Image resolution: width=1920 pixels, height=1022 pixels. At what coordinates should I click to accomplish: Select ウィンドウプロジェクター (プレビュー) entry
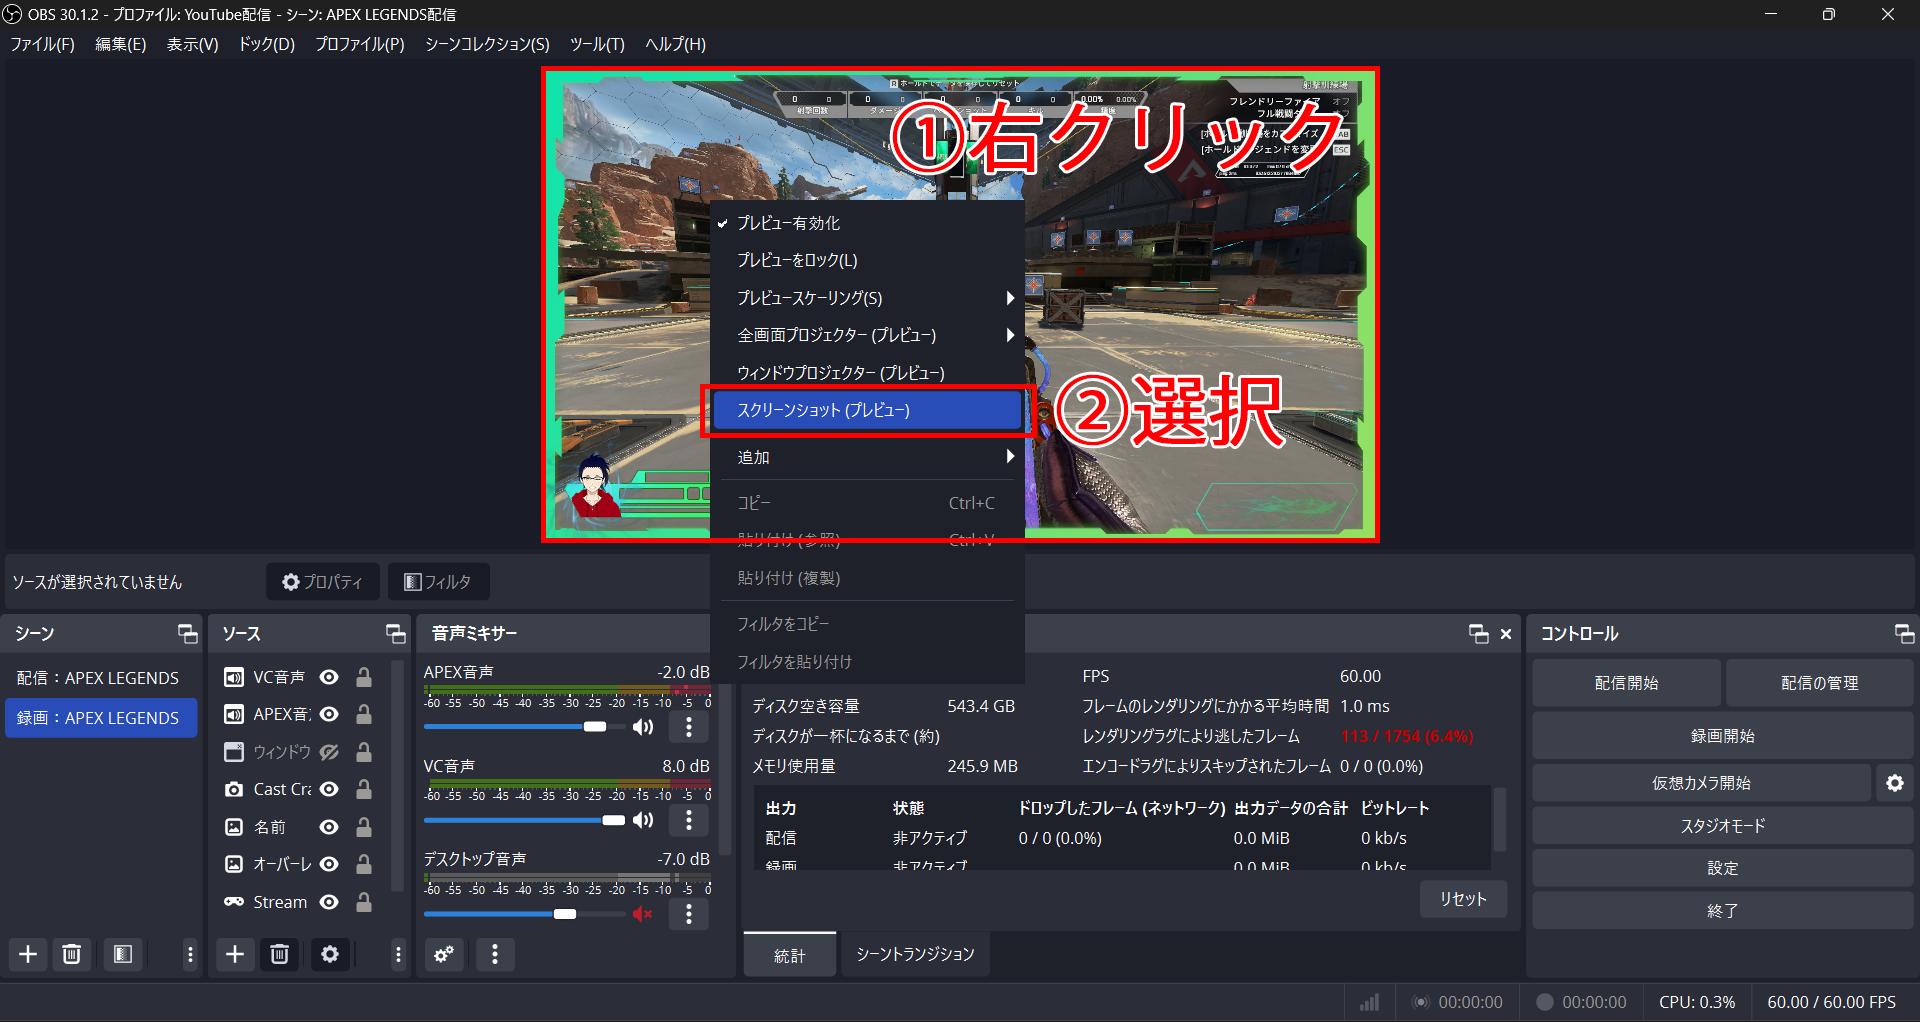pyautogui.click(x=867, y=373)
